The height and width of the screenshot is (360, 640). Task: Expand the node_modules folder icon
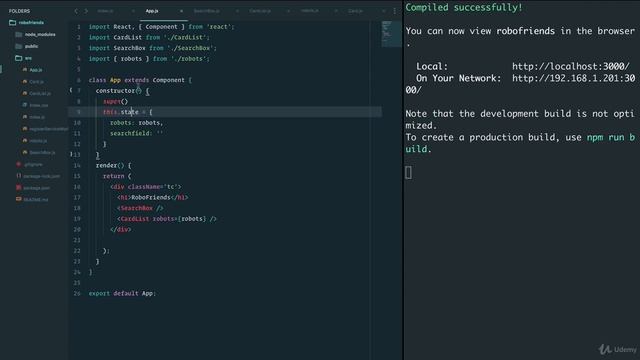tap(19, 34)
